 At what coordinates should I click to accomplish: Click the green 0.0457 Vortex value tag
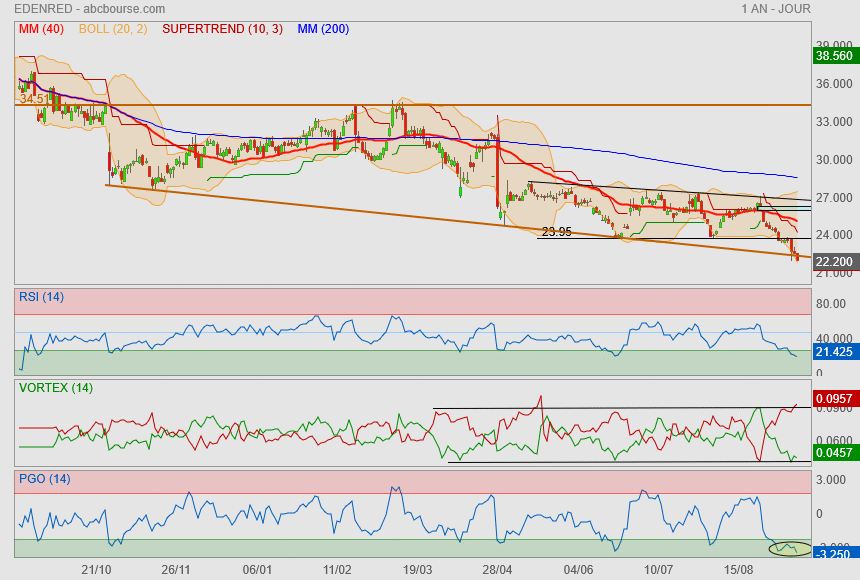[834, 454]
